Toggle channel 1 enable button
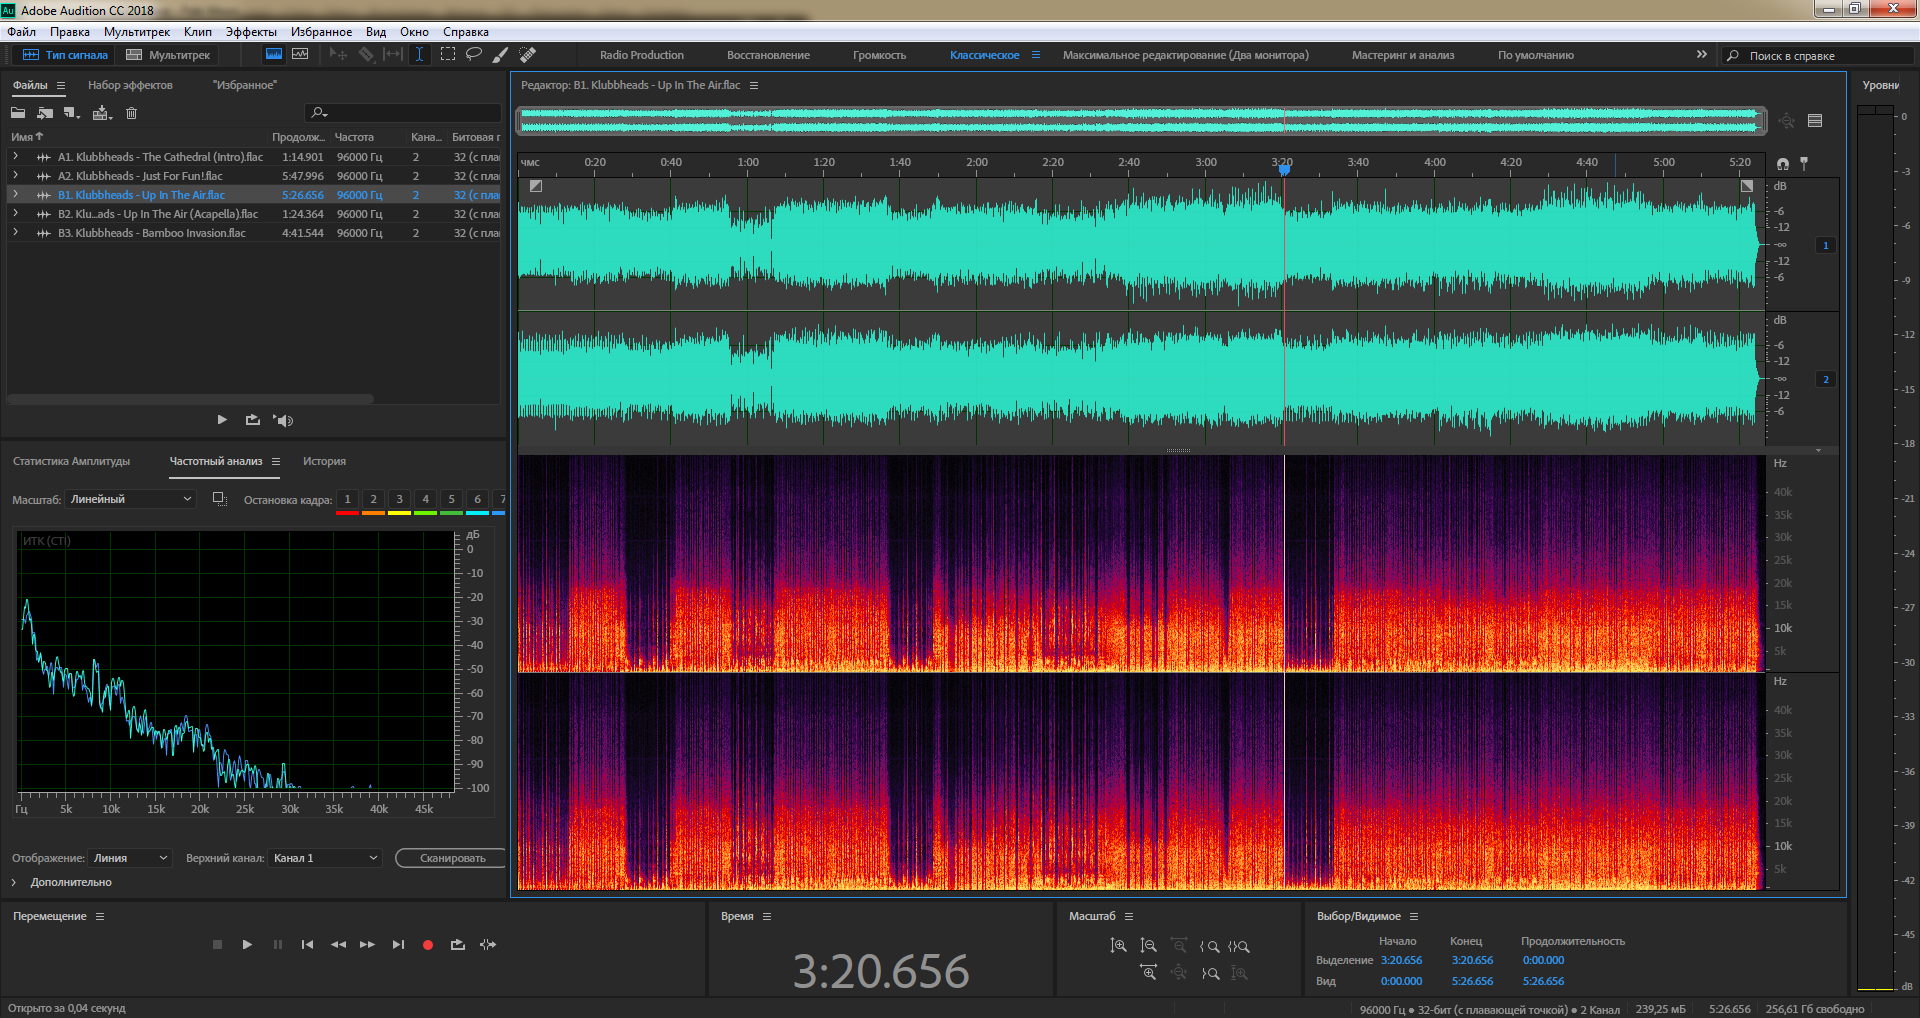The width and height of the screenshot is (1920, 1018). pyautogui.click(x=1826, y=245)
